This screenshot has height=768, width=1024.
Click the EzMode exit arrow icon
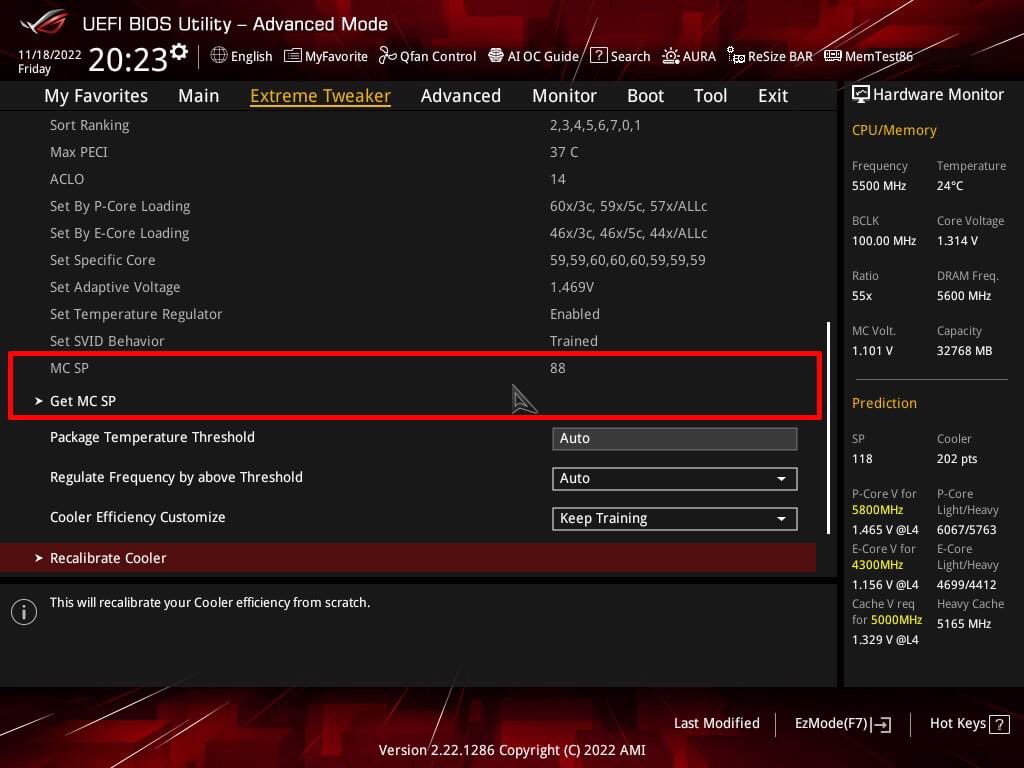click(881, 724)
